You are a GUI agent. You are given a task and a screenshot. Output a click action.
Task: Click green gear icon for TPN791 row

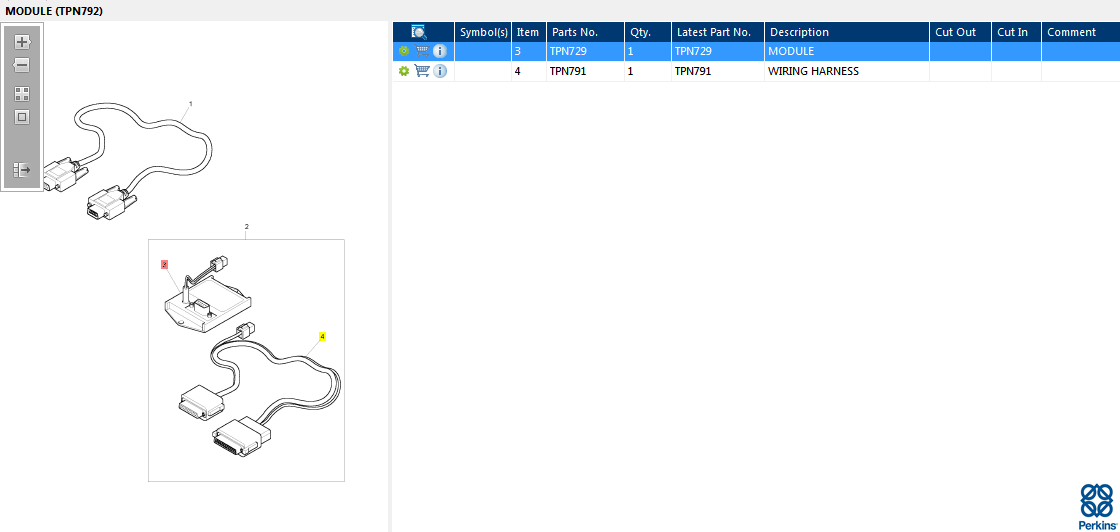coord(404,71)
